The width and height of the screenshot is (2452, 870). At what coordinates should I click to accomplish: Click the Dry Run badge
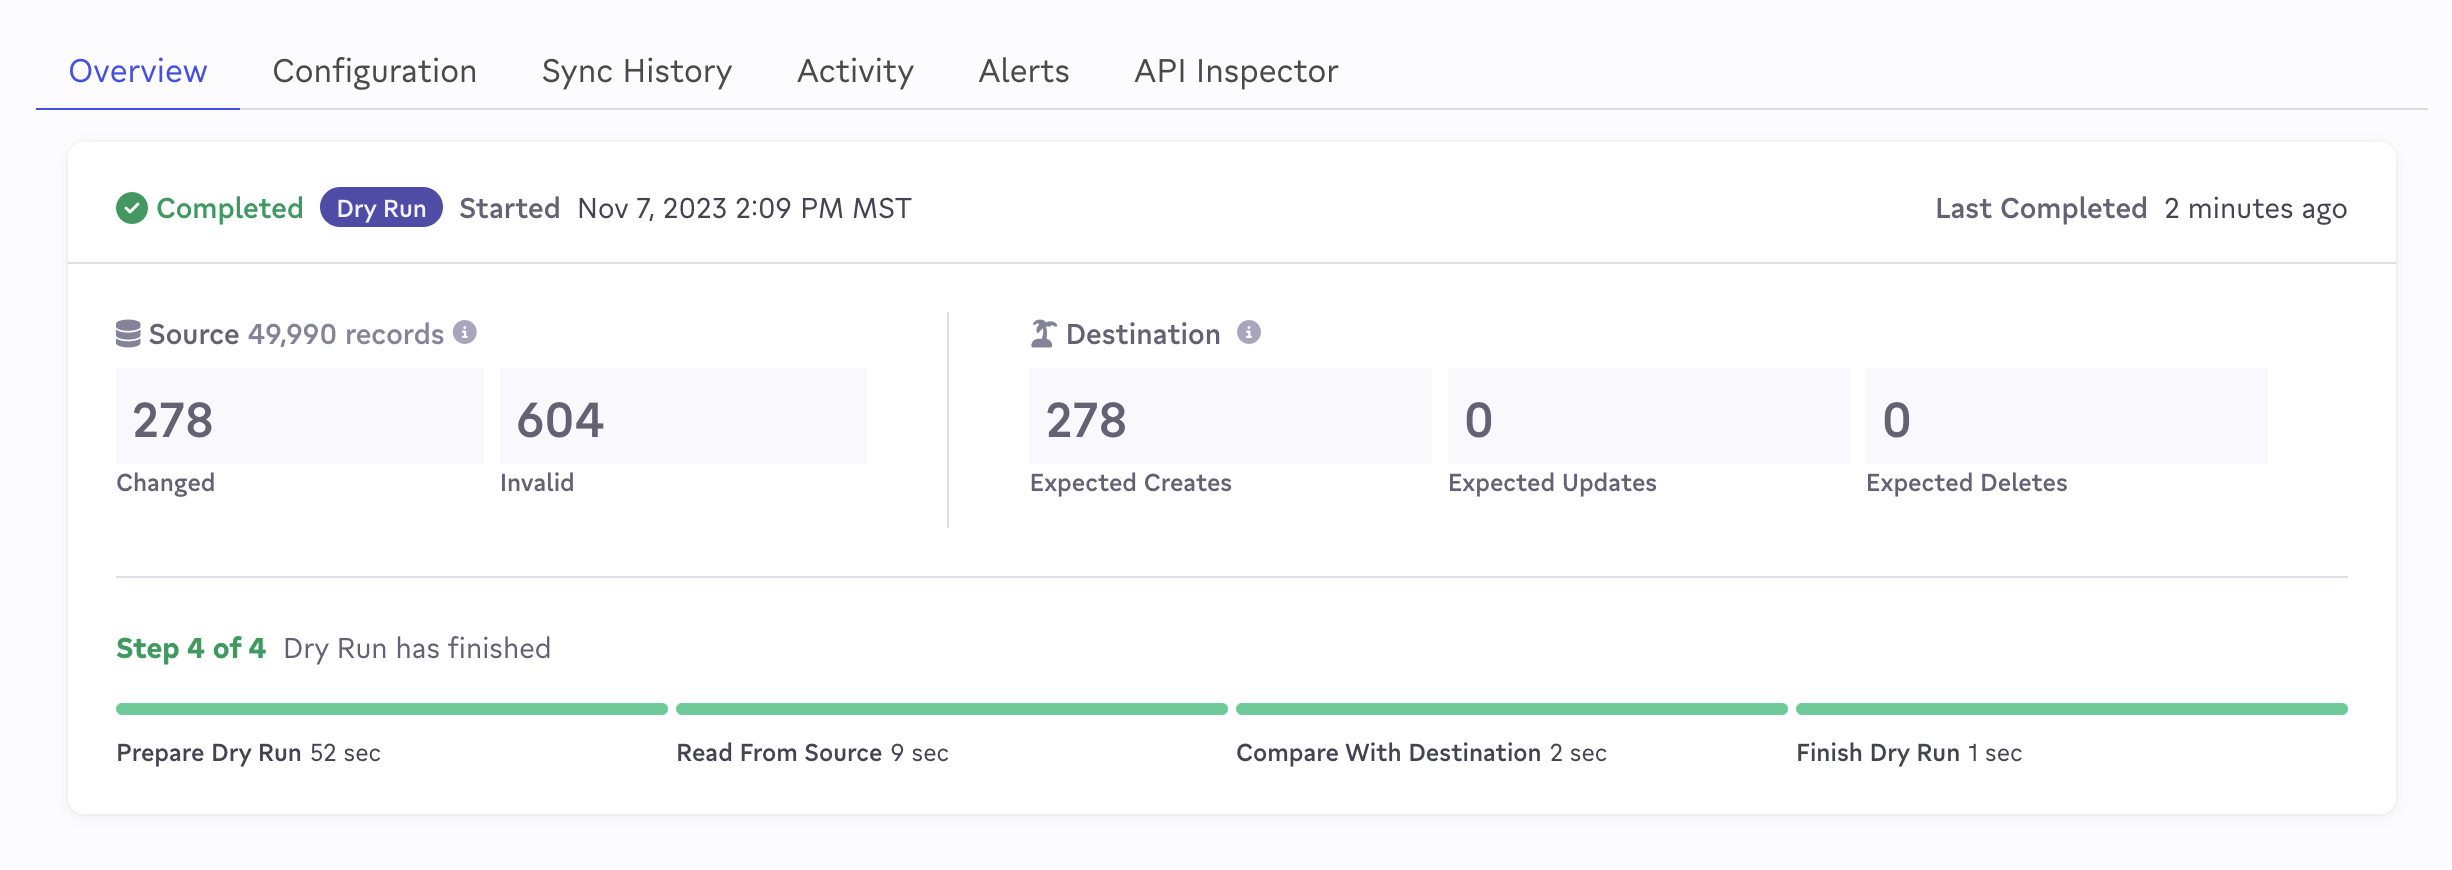coord(381,208)
